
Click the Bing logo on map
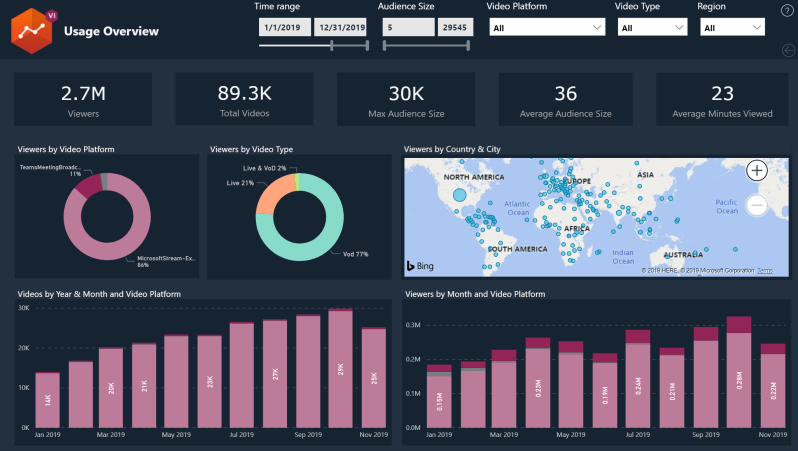(x=419, y=265)
